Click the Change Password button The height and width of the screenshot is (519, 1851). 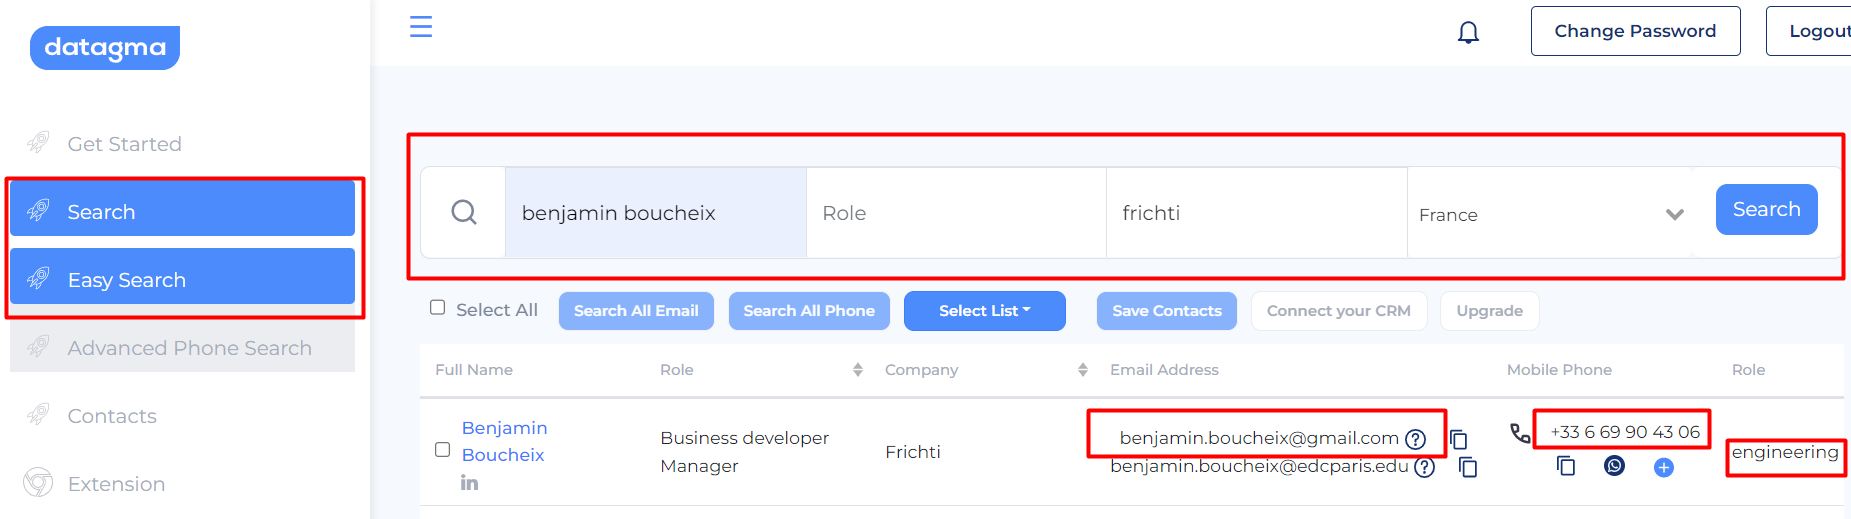point(1635,31)
